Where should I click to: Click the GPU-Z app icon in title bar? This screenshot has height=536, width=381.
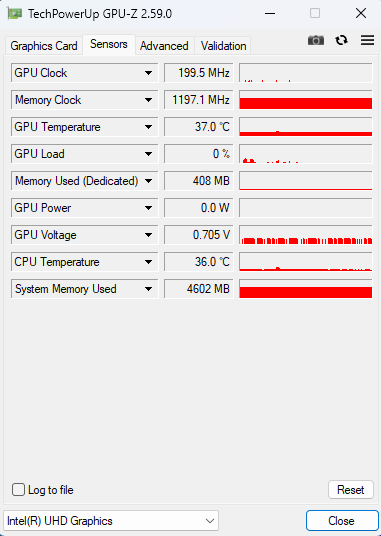[x=15, y=14]
